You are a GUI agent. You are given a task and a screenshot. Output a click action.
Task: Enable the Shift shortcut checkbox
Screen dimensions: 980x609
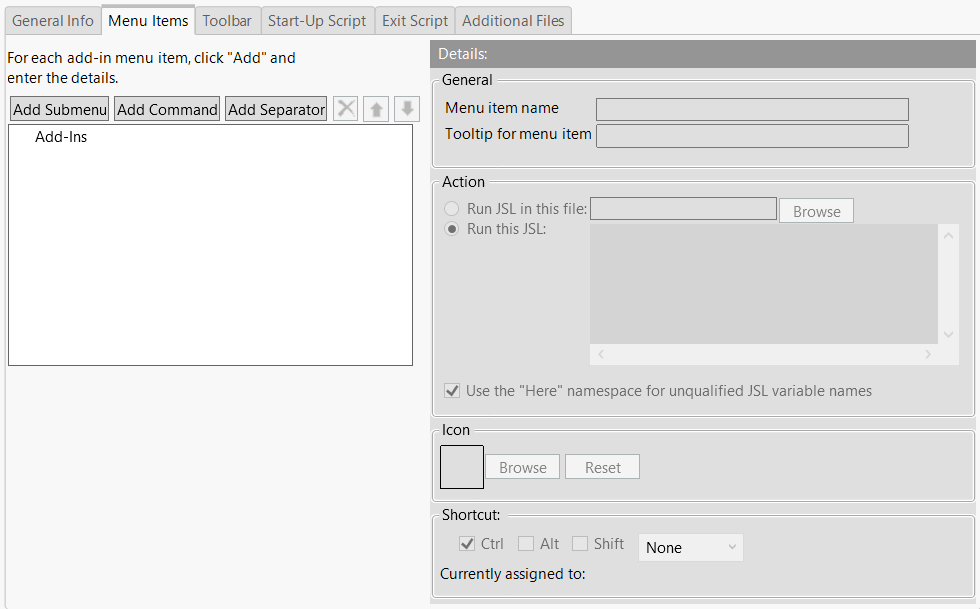580,543
